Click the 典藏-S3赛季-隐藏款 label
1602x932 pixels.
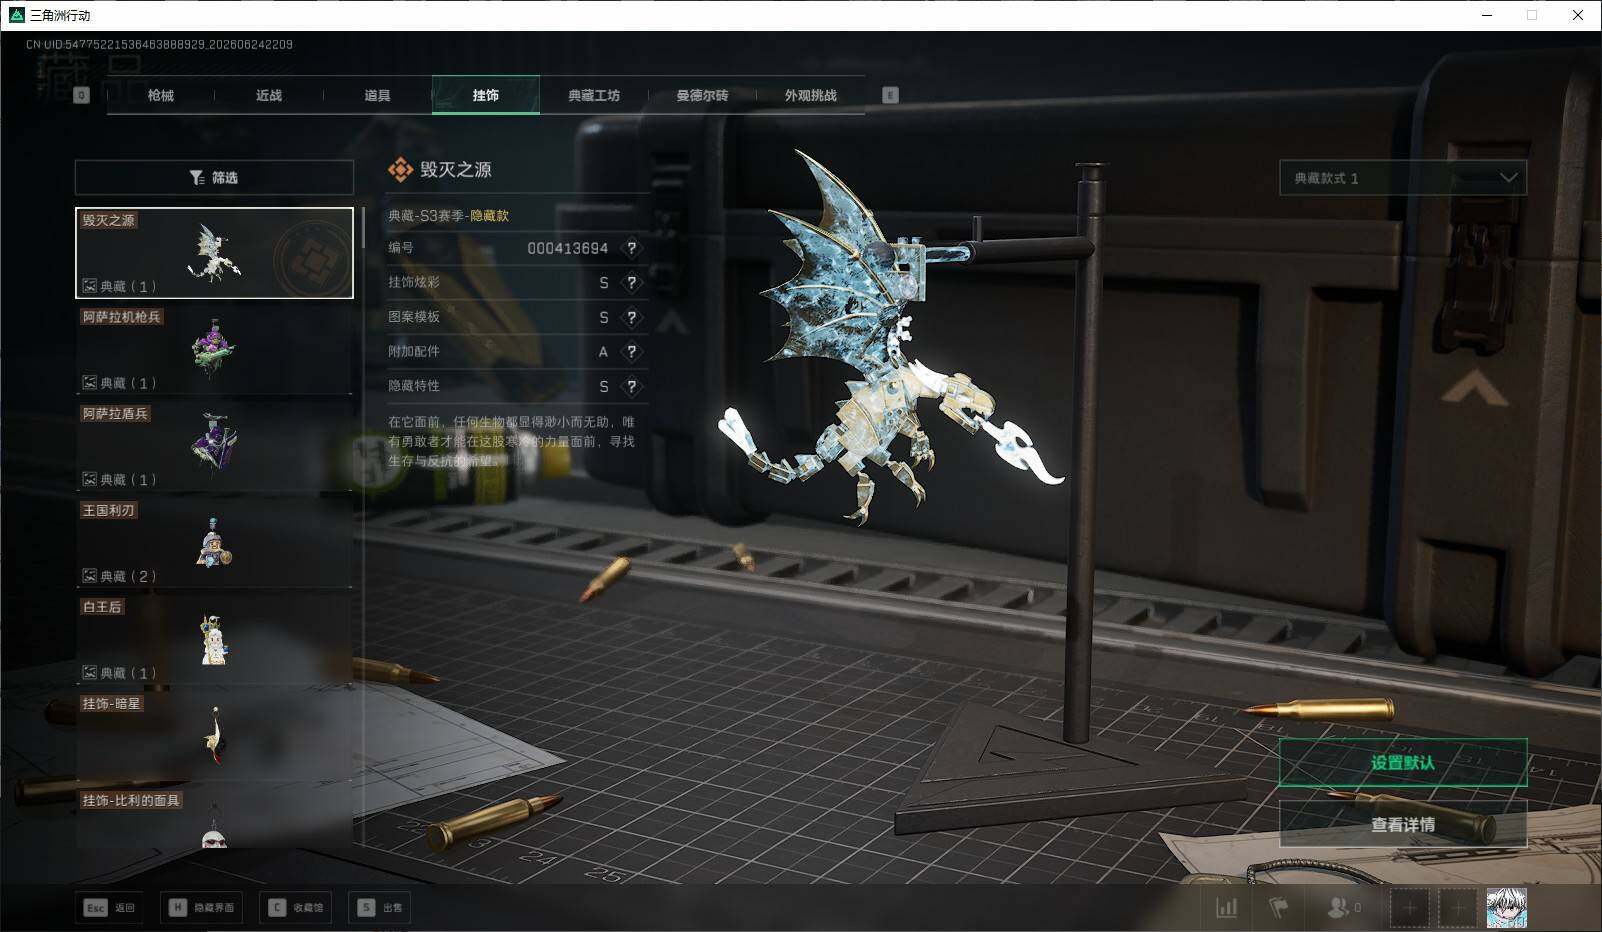tap(448, 215)
